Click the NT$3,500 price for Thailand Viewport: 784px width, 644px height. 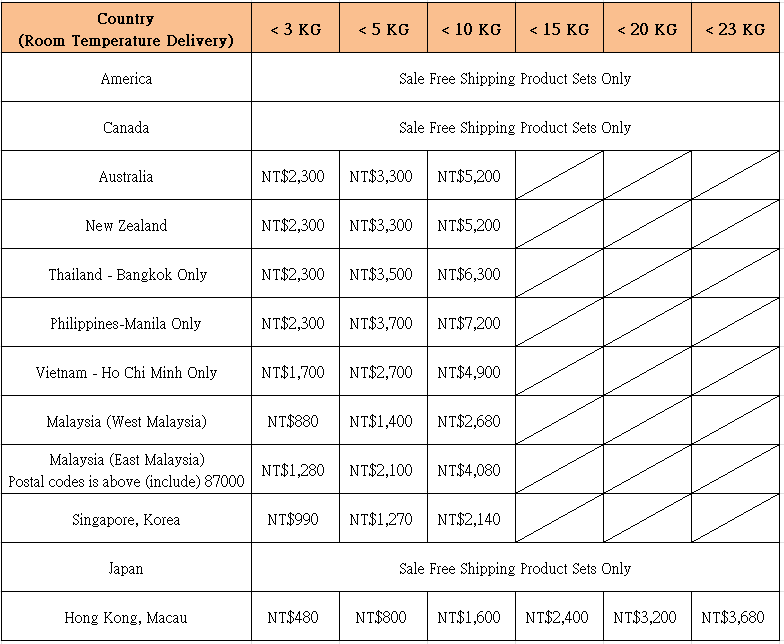(381, 274)
